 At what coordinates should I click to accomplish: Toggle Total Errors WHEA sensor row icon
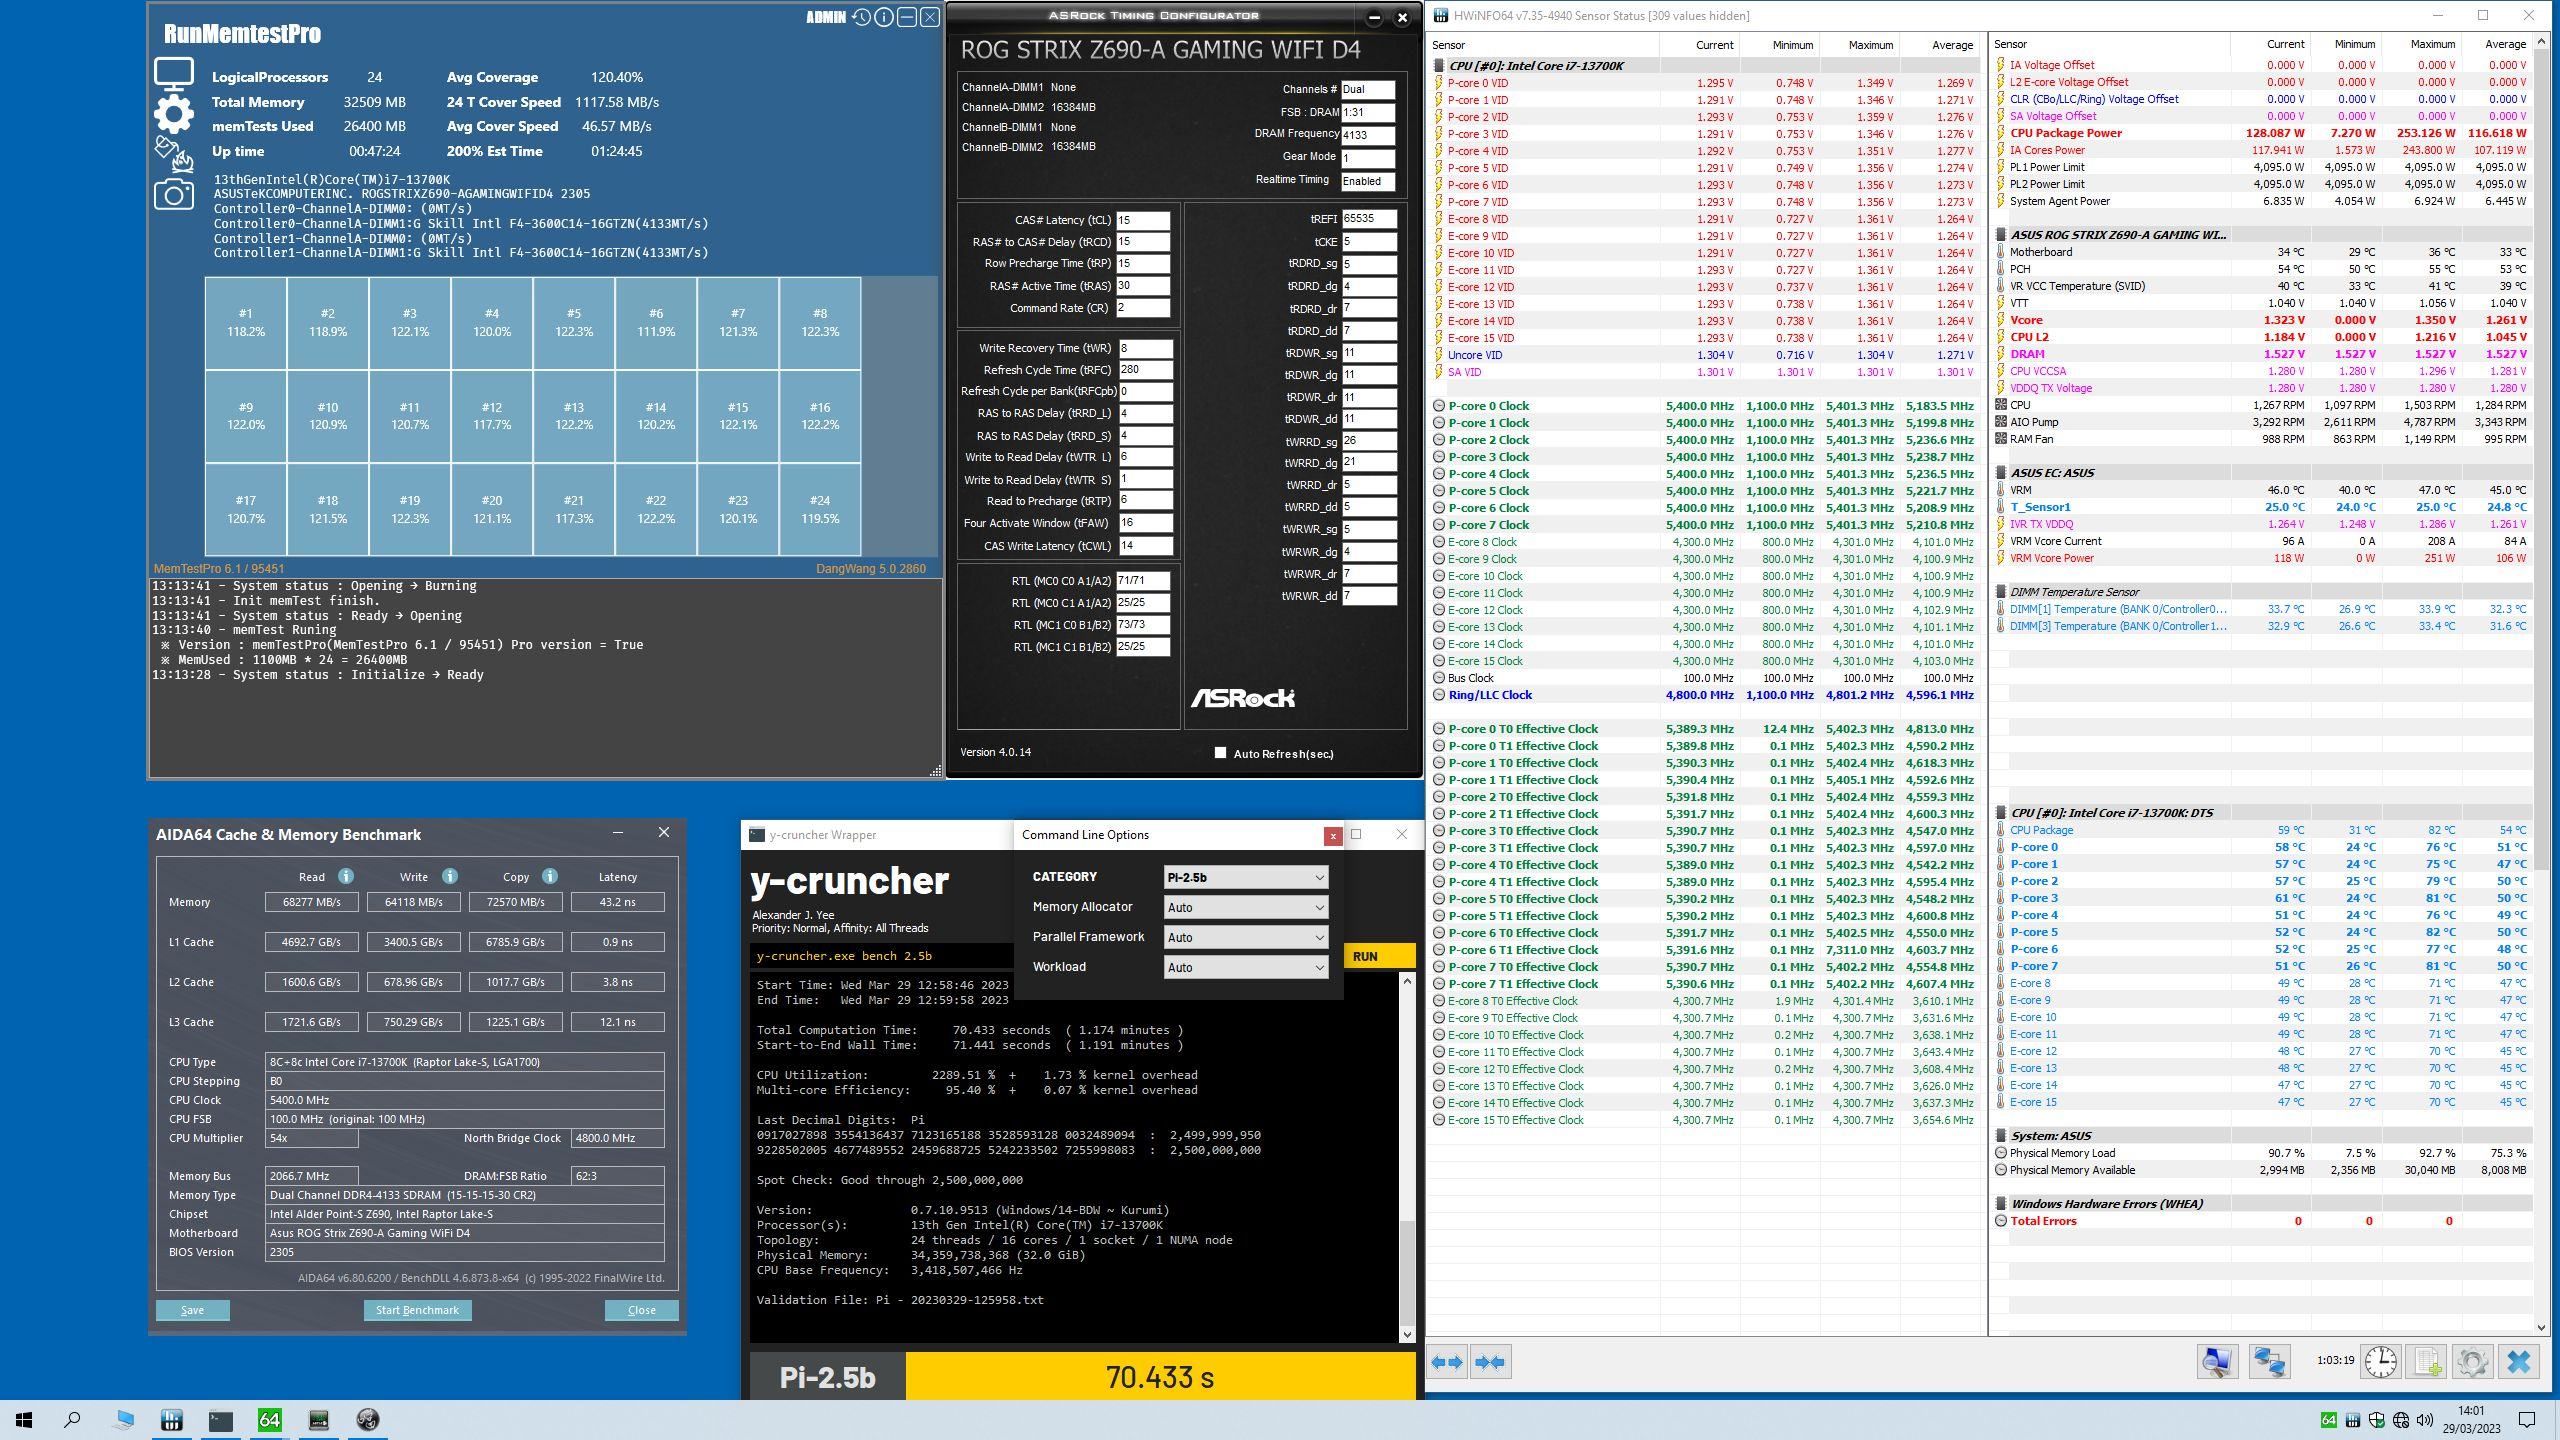(2001, 1221)
